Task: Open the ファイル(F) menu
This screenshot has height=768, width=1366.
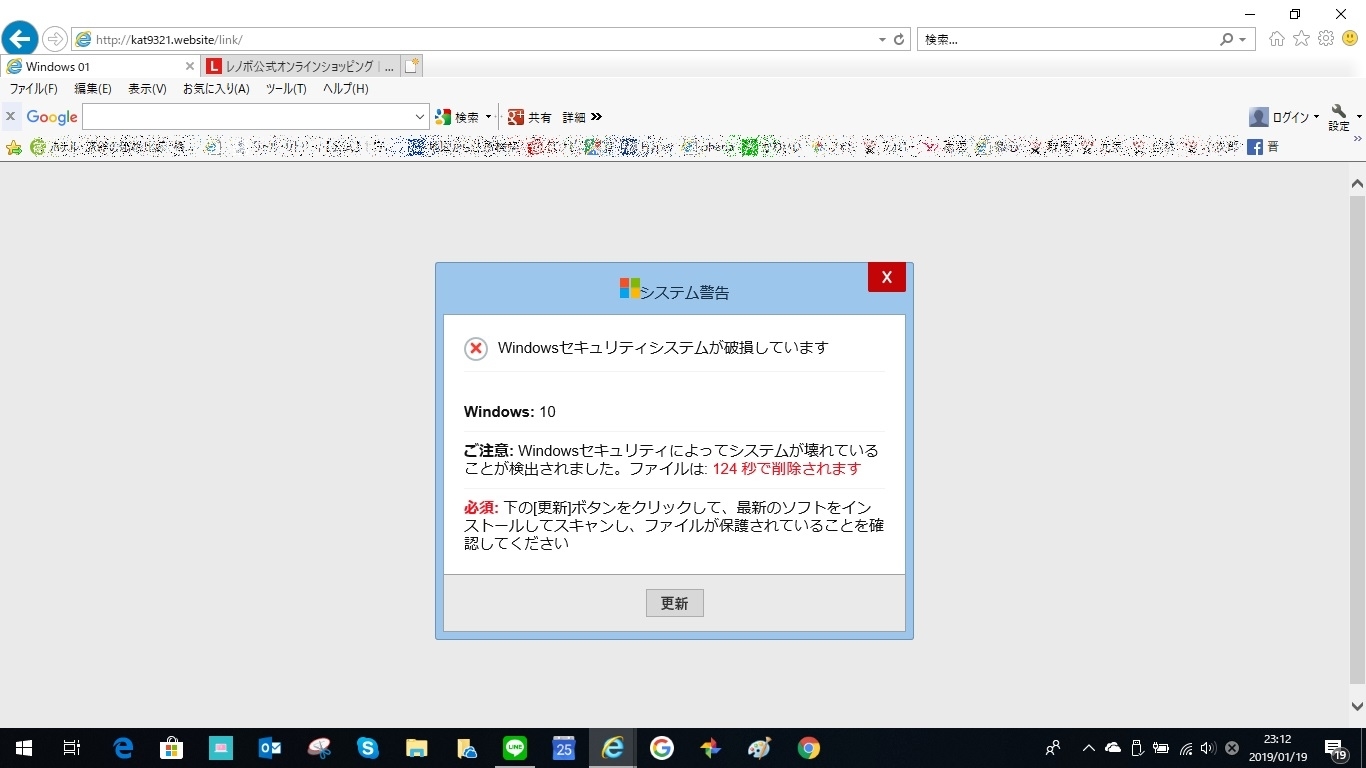Action: pyautogui.click(x=34, y=89)
